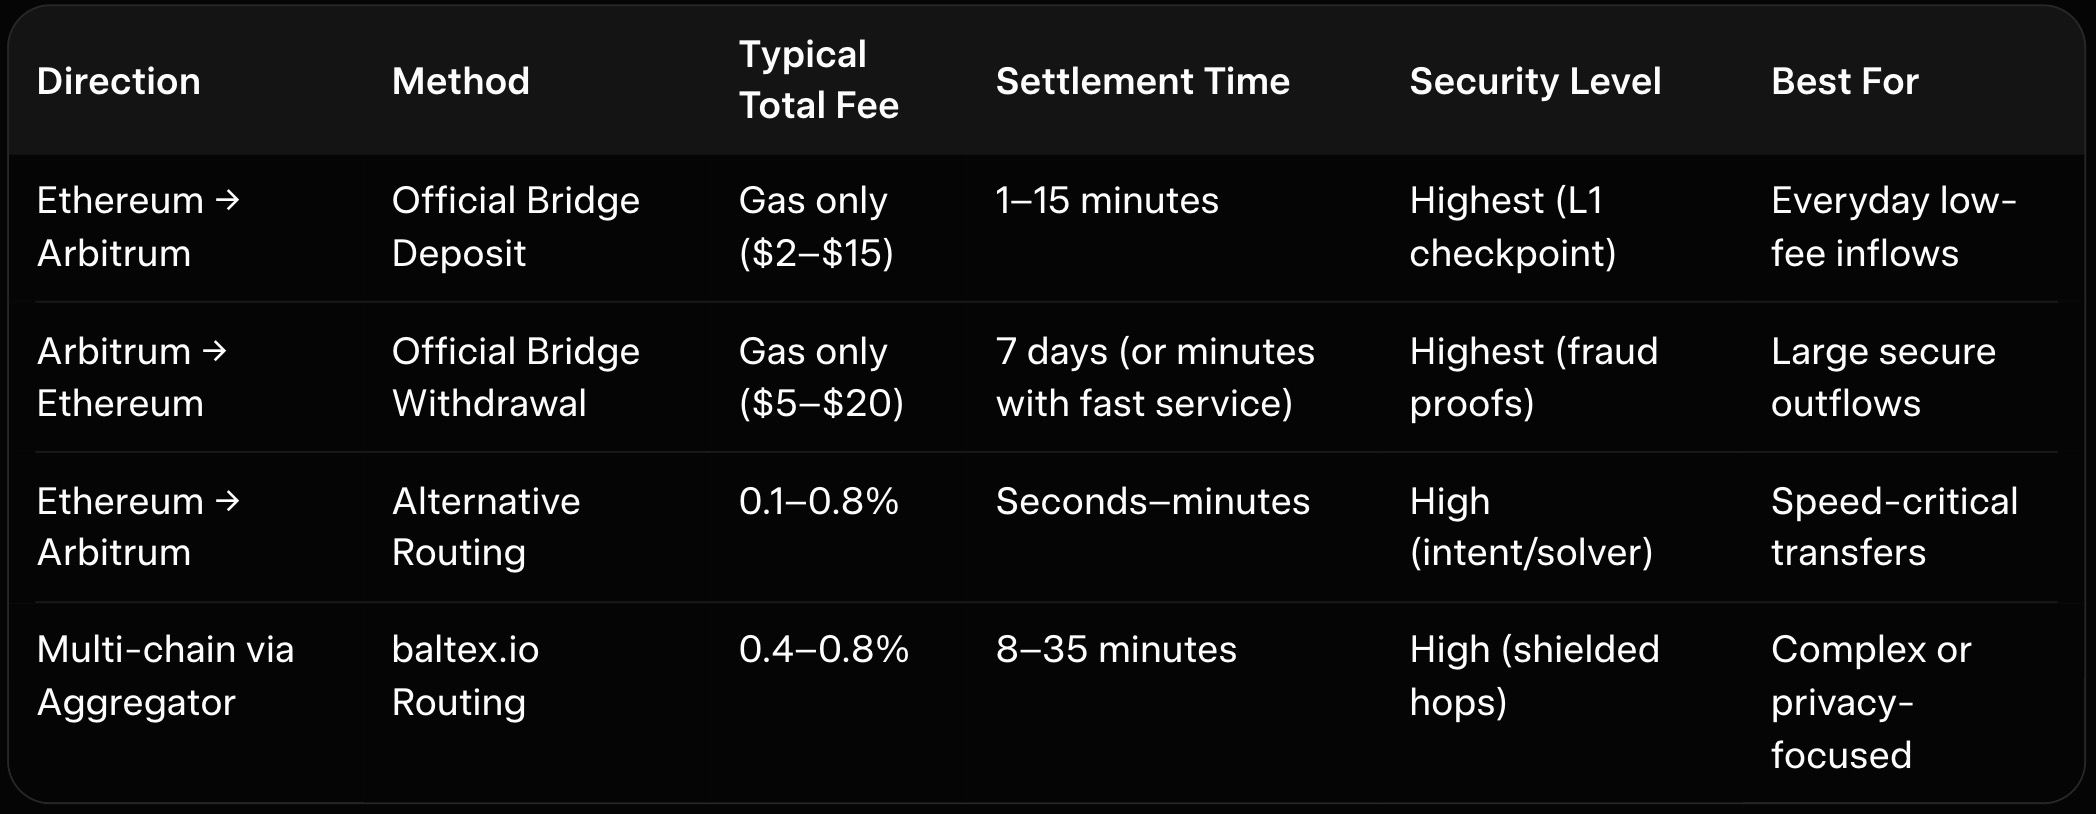Click the Alternative Routing method cell
This screenshot has height=814, width=2096.
485,526
